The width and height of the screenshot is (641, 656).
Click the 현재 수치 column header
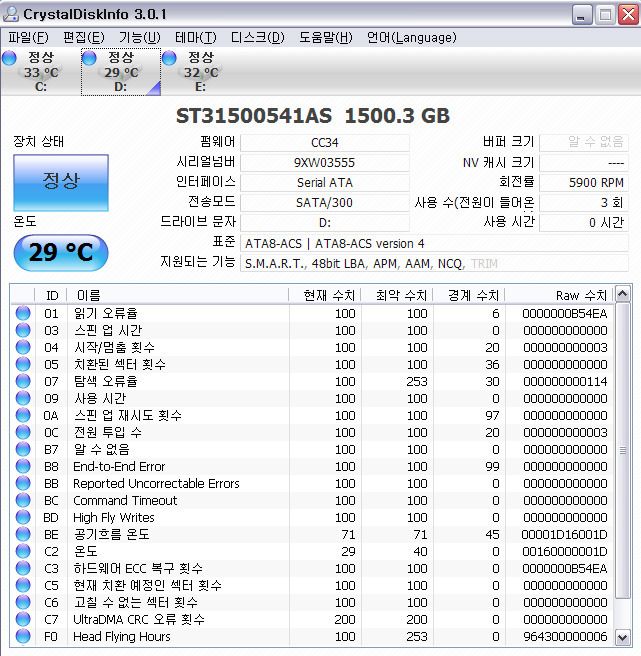point(325,296)
